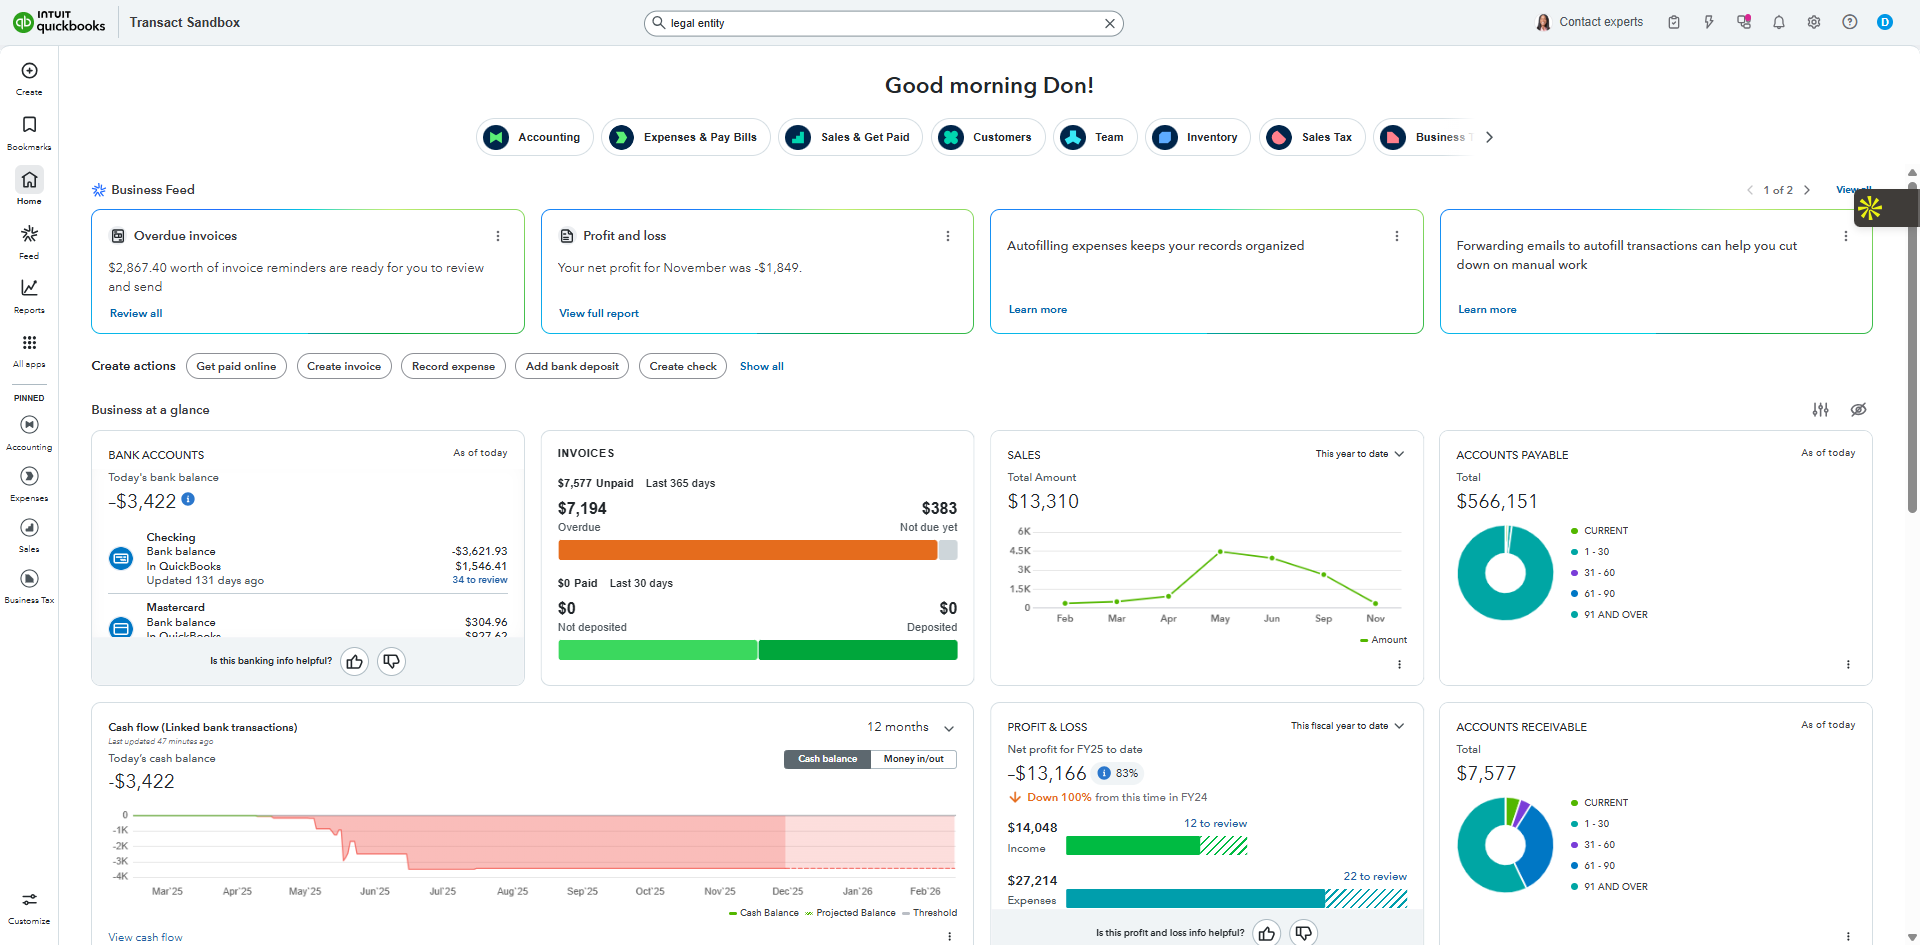Open the settings gear menu
Image resolution: width=1920 pixels, height=945 pixels.
(x=1813, y=22)
